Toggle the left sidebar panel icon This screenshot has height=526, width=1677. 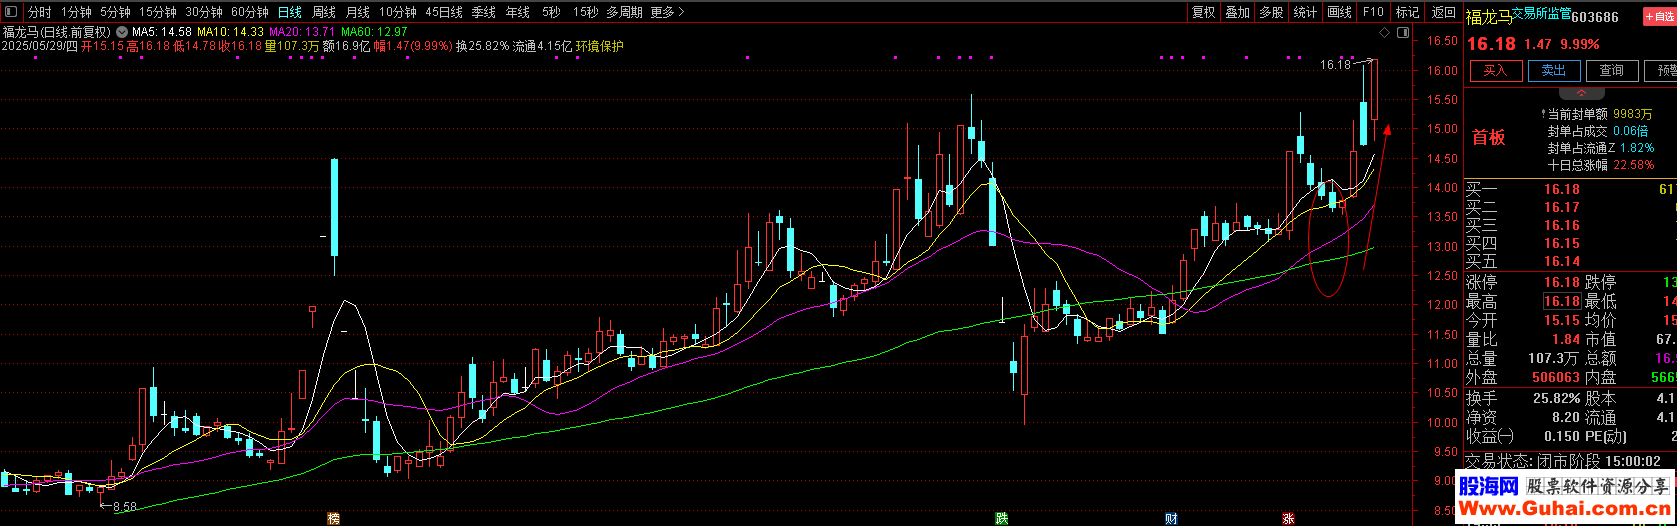pos(10,12)
